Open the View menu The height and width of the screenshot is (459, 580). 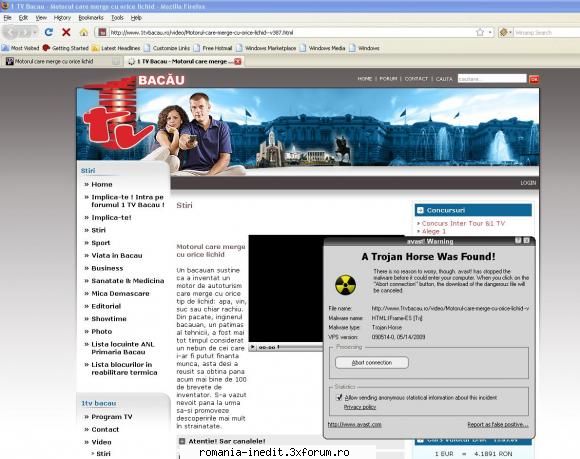pyautogui.click(x=41, y=17)
